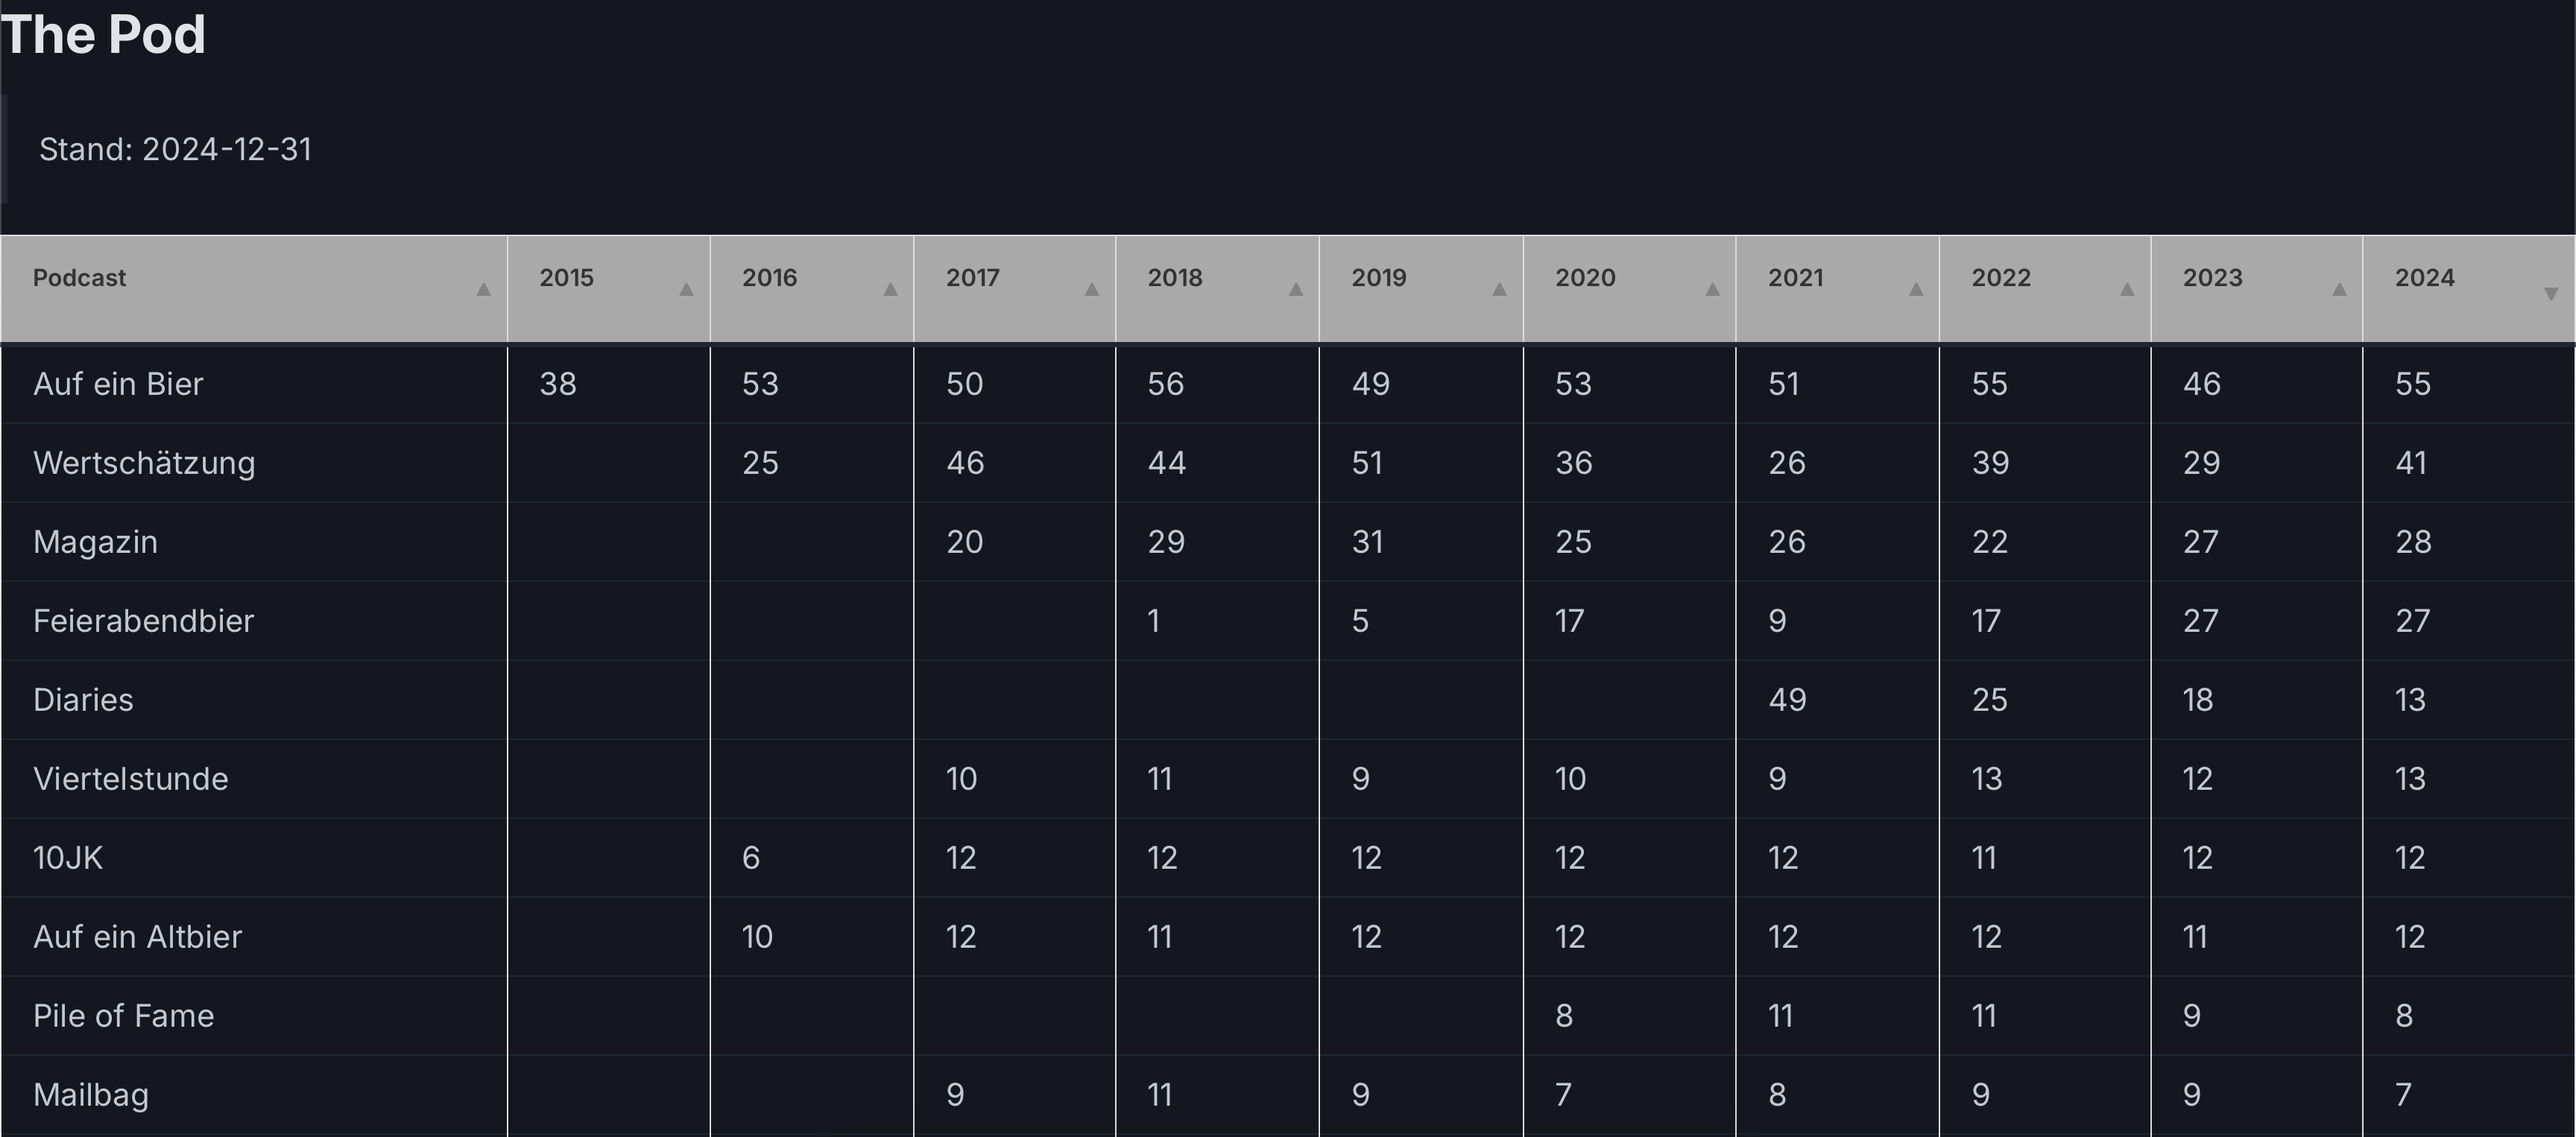This screenshot has height=1137, width=2576.
Task: Click the Podcast column header label
Action: click(x=80, y=278)
